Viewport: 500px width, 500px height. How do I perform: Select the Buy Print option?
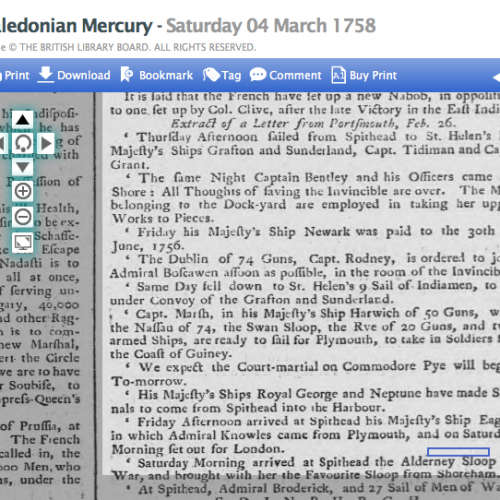[364, 75]
